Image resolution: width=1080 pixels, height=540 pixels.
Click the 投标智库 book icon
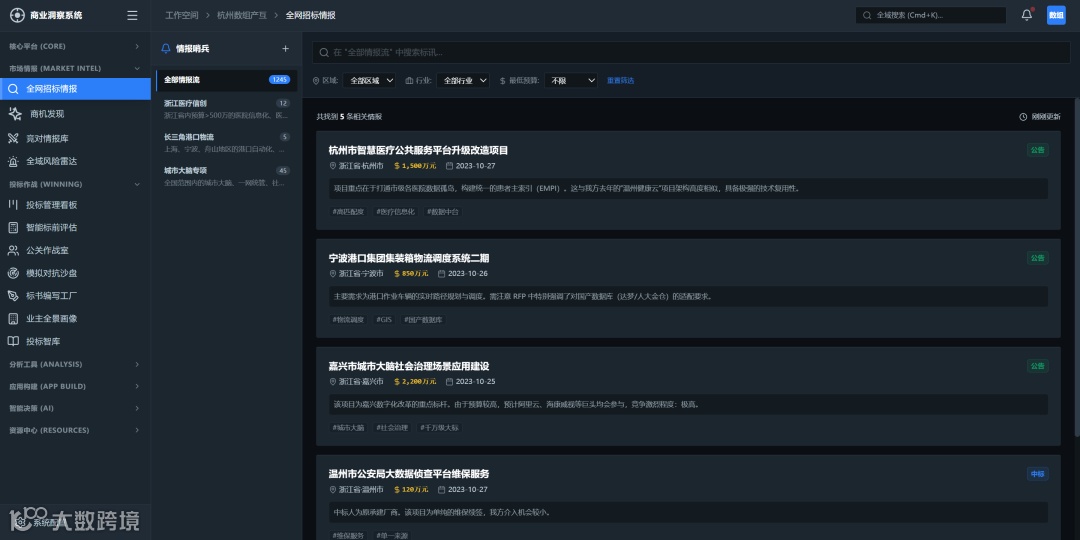pos(13,341)
